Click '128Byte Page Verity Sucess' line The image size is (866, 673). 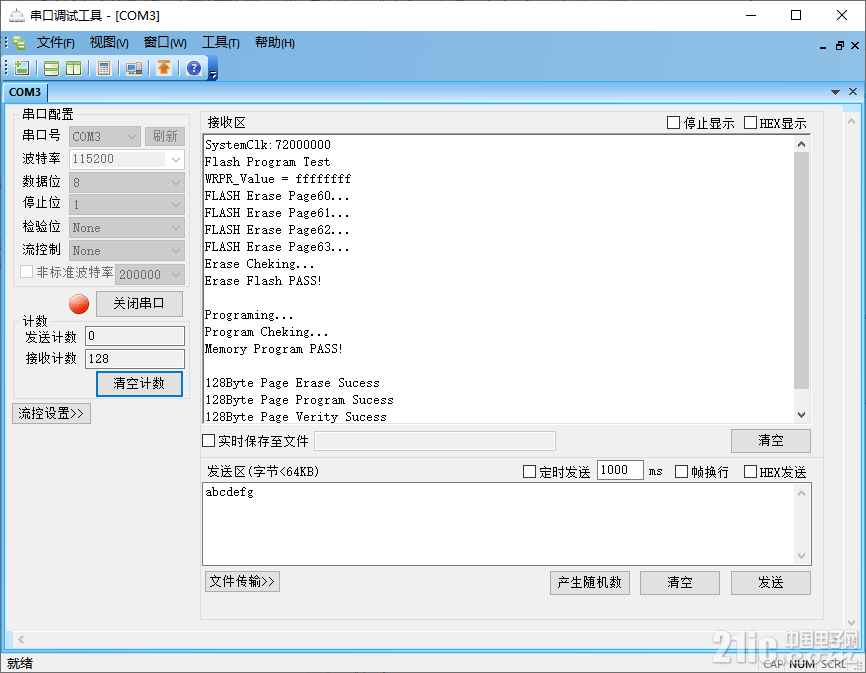[295, 417]
